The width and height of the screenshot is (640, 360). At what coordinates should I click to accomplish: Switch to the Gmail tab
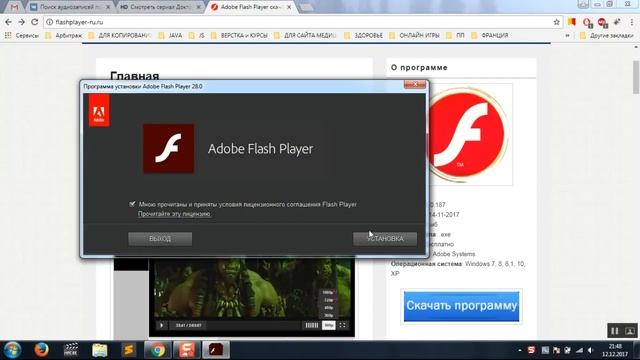coord(14,7)
